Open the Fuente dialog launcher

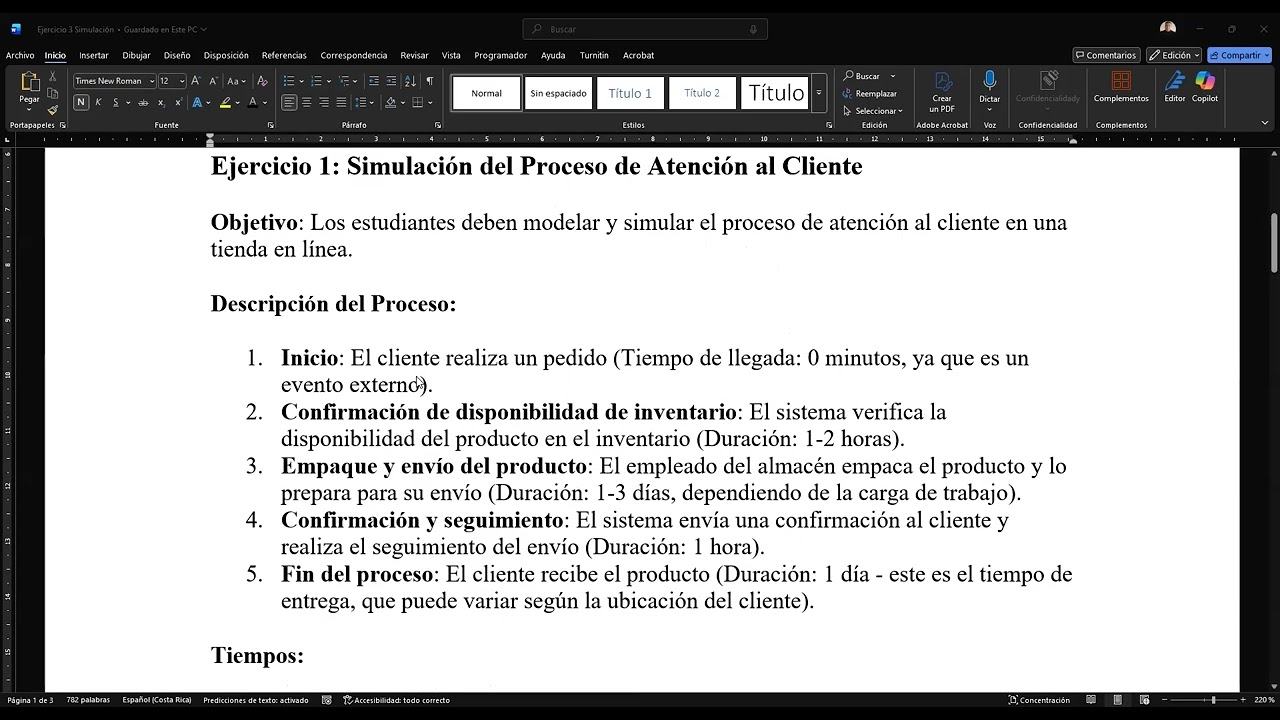click(x=270, y=125)
